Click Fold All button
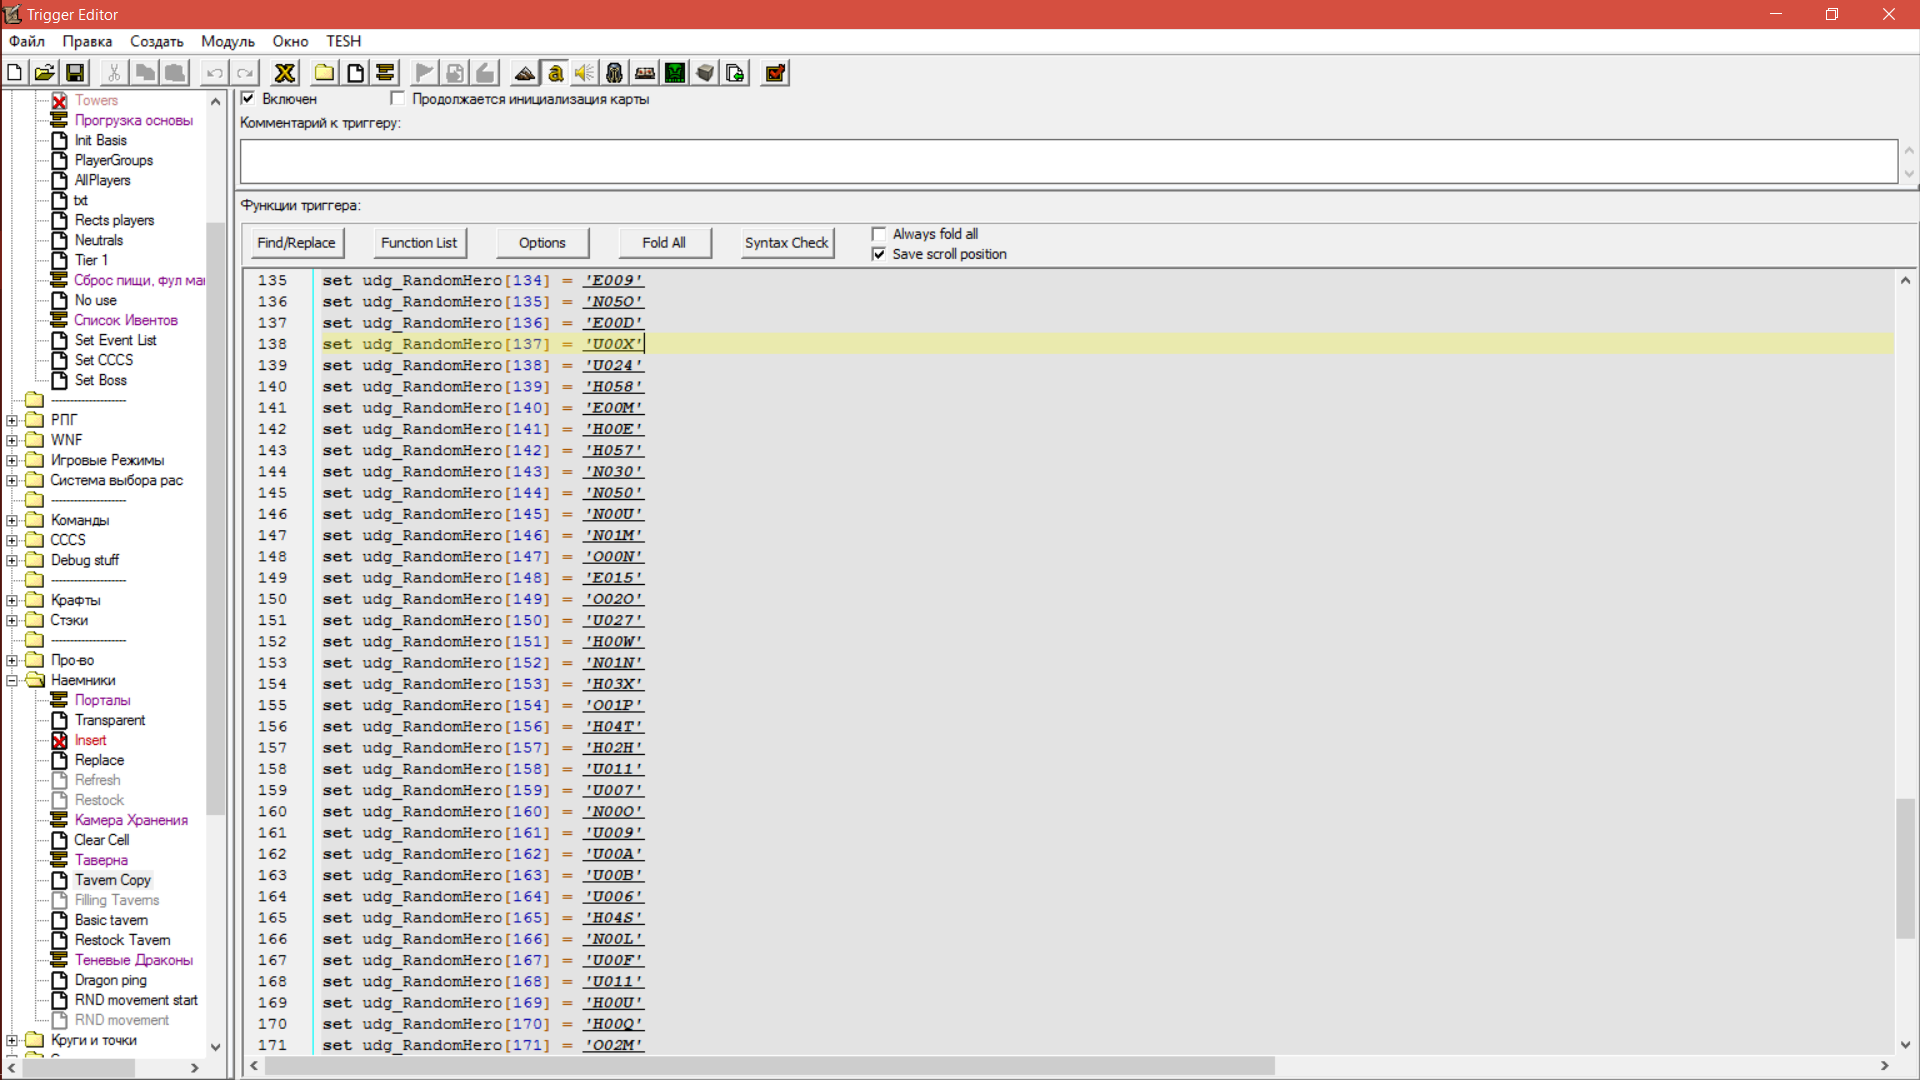Screen dimensions: 1920x1080 [x=664, y=243]
